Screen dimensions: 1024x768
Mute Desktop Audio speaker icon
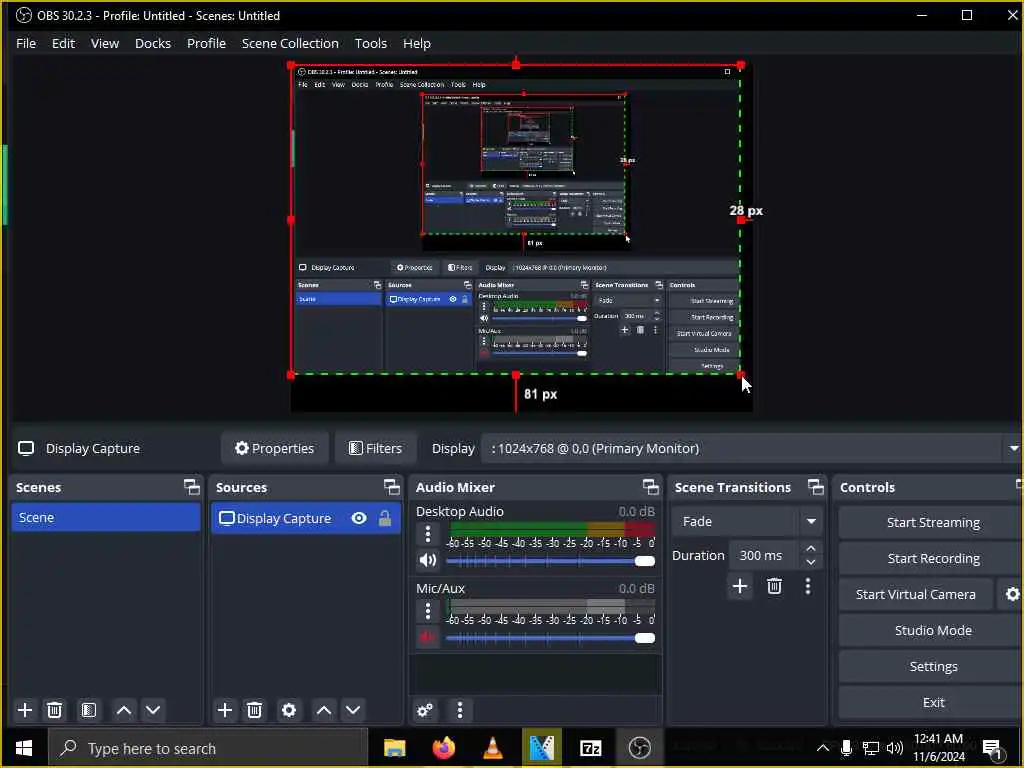428,560
